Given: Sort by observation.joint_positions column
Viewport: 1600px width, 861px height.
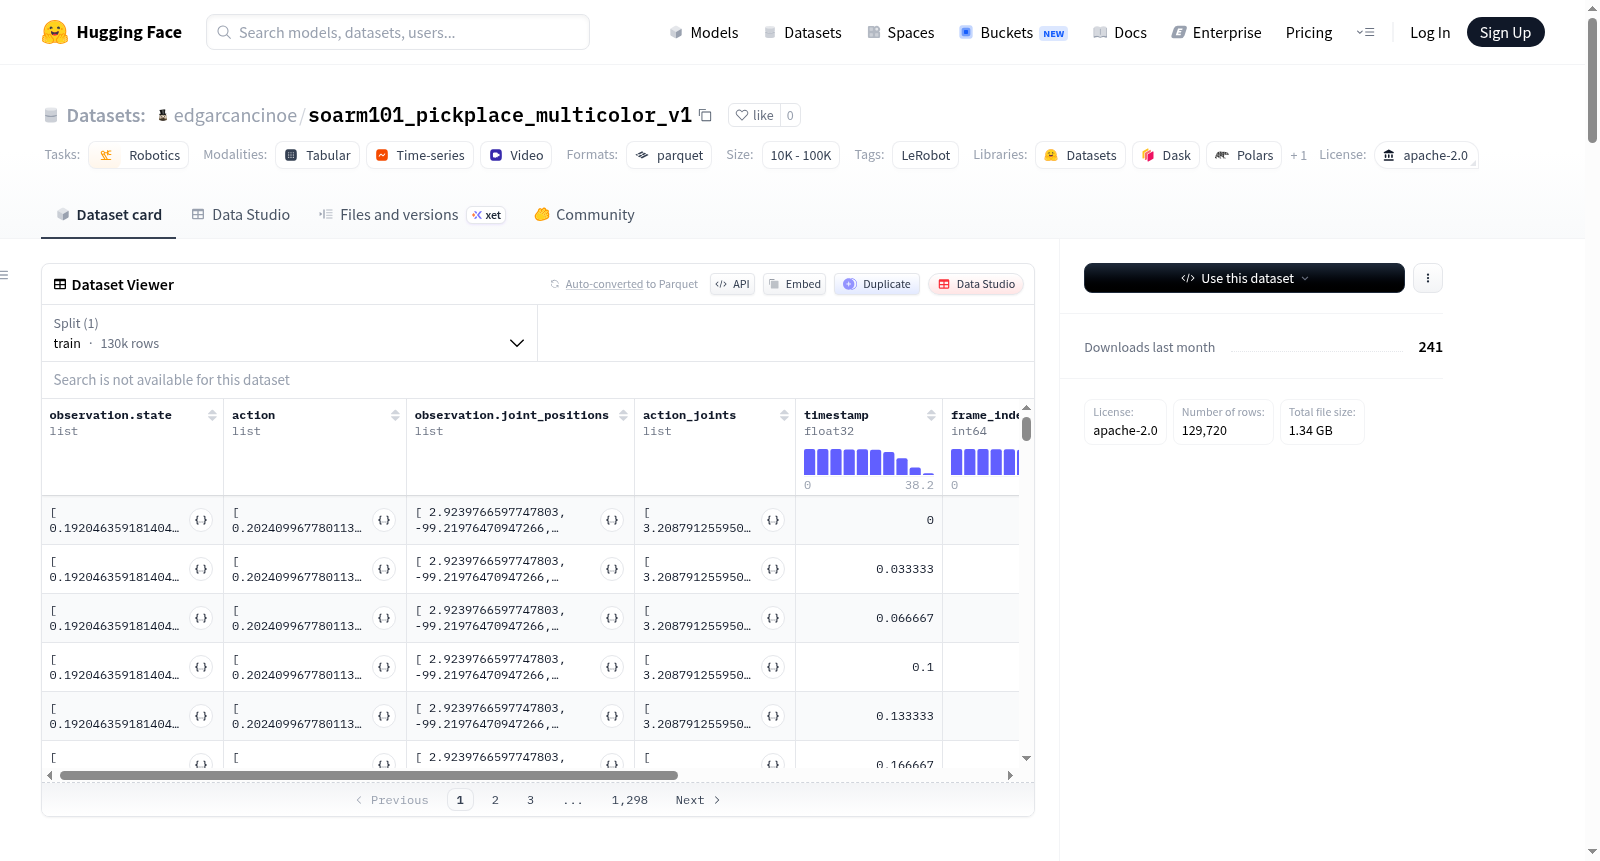Looking at the screenshot, I should point(623,415).
